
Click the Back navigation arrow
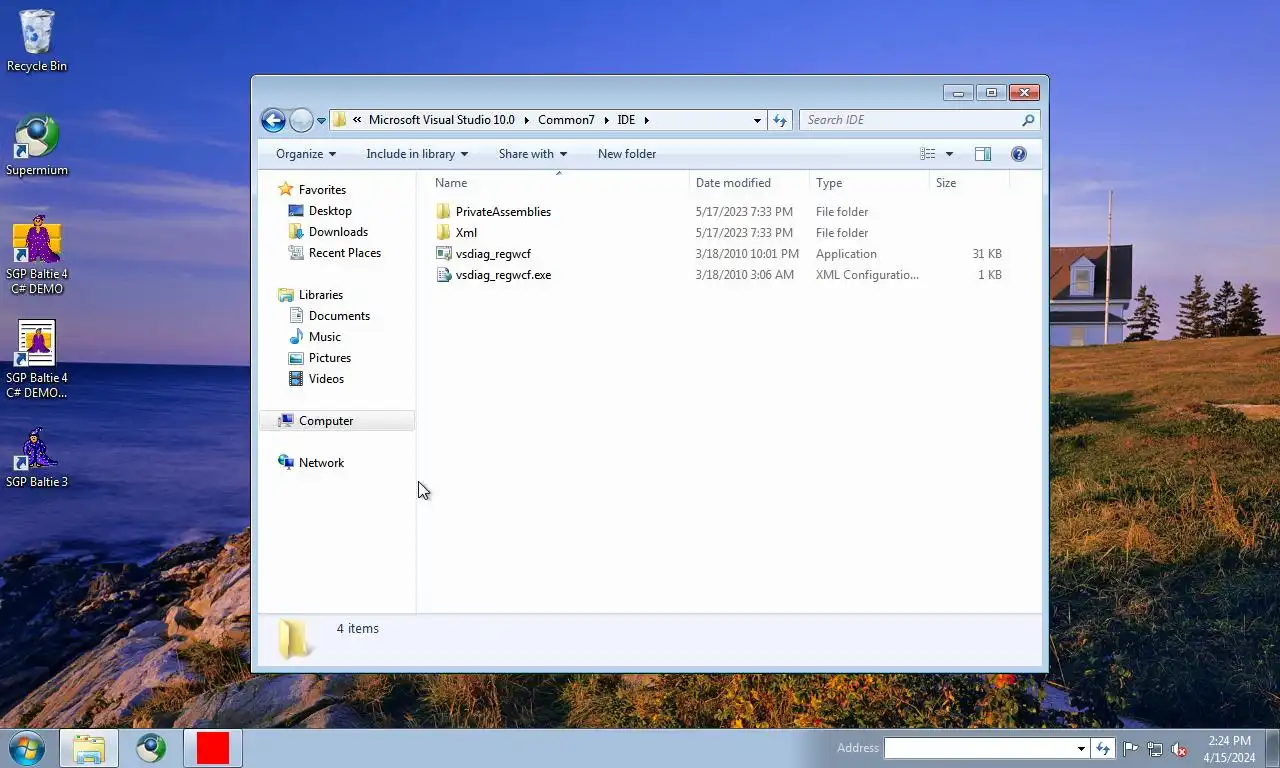click(x=273, y=120)
